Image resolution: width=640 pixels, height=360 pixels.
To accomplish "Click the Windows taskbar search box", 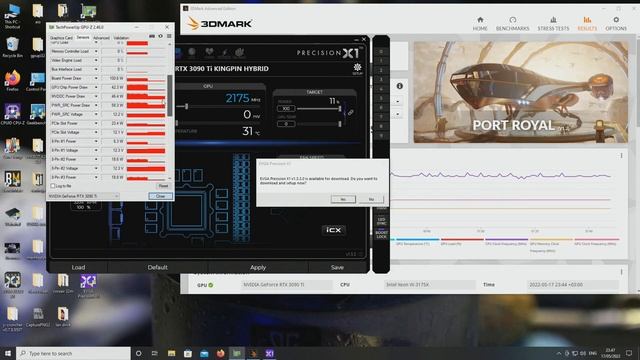I will pos(73,353).
